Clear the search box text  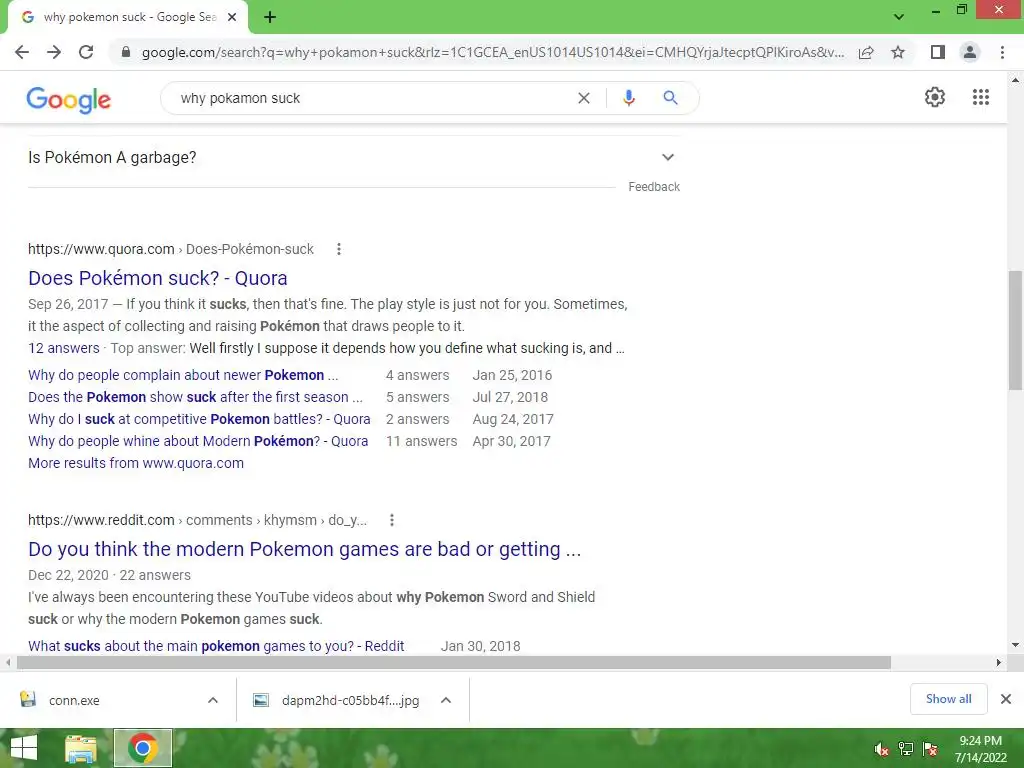coord(584,98)
